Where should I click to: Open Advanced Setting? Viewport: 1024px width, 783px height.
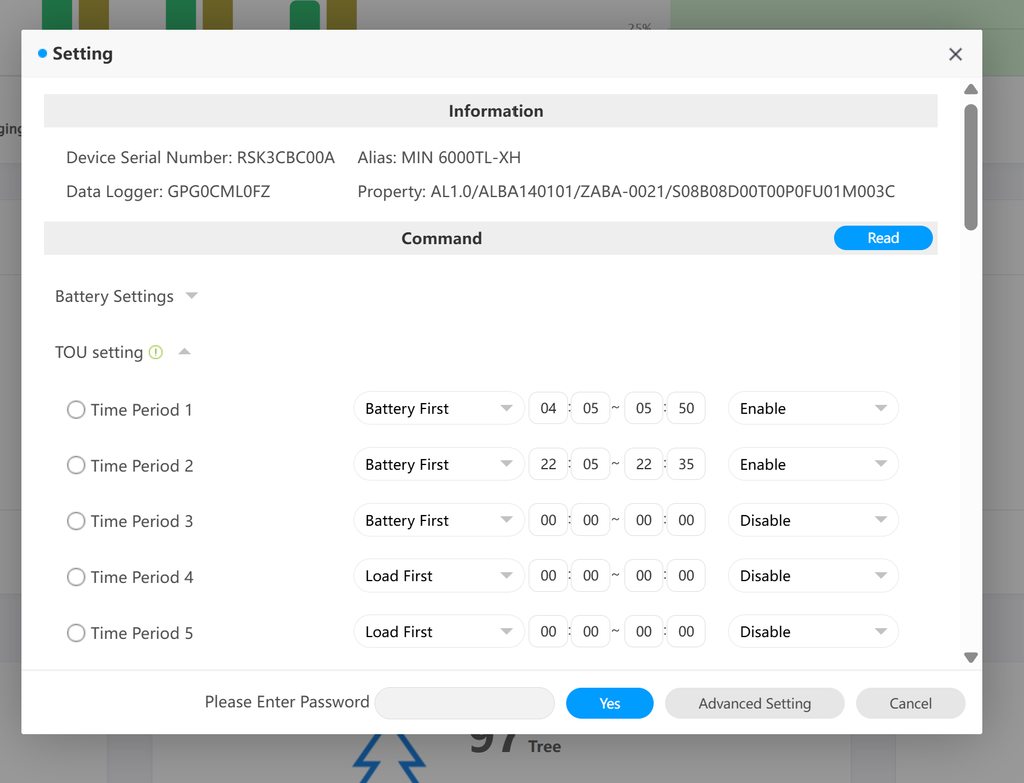pyautogui.click(x=754, y=703)
